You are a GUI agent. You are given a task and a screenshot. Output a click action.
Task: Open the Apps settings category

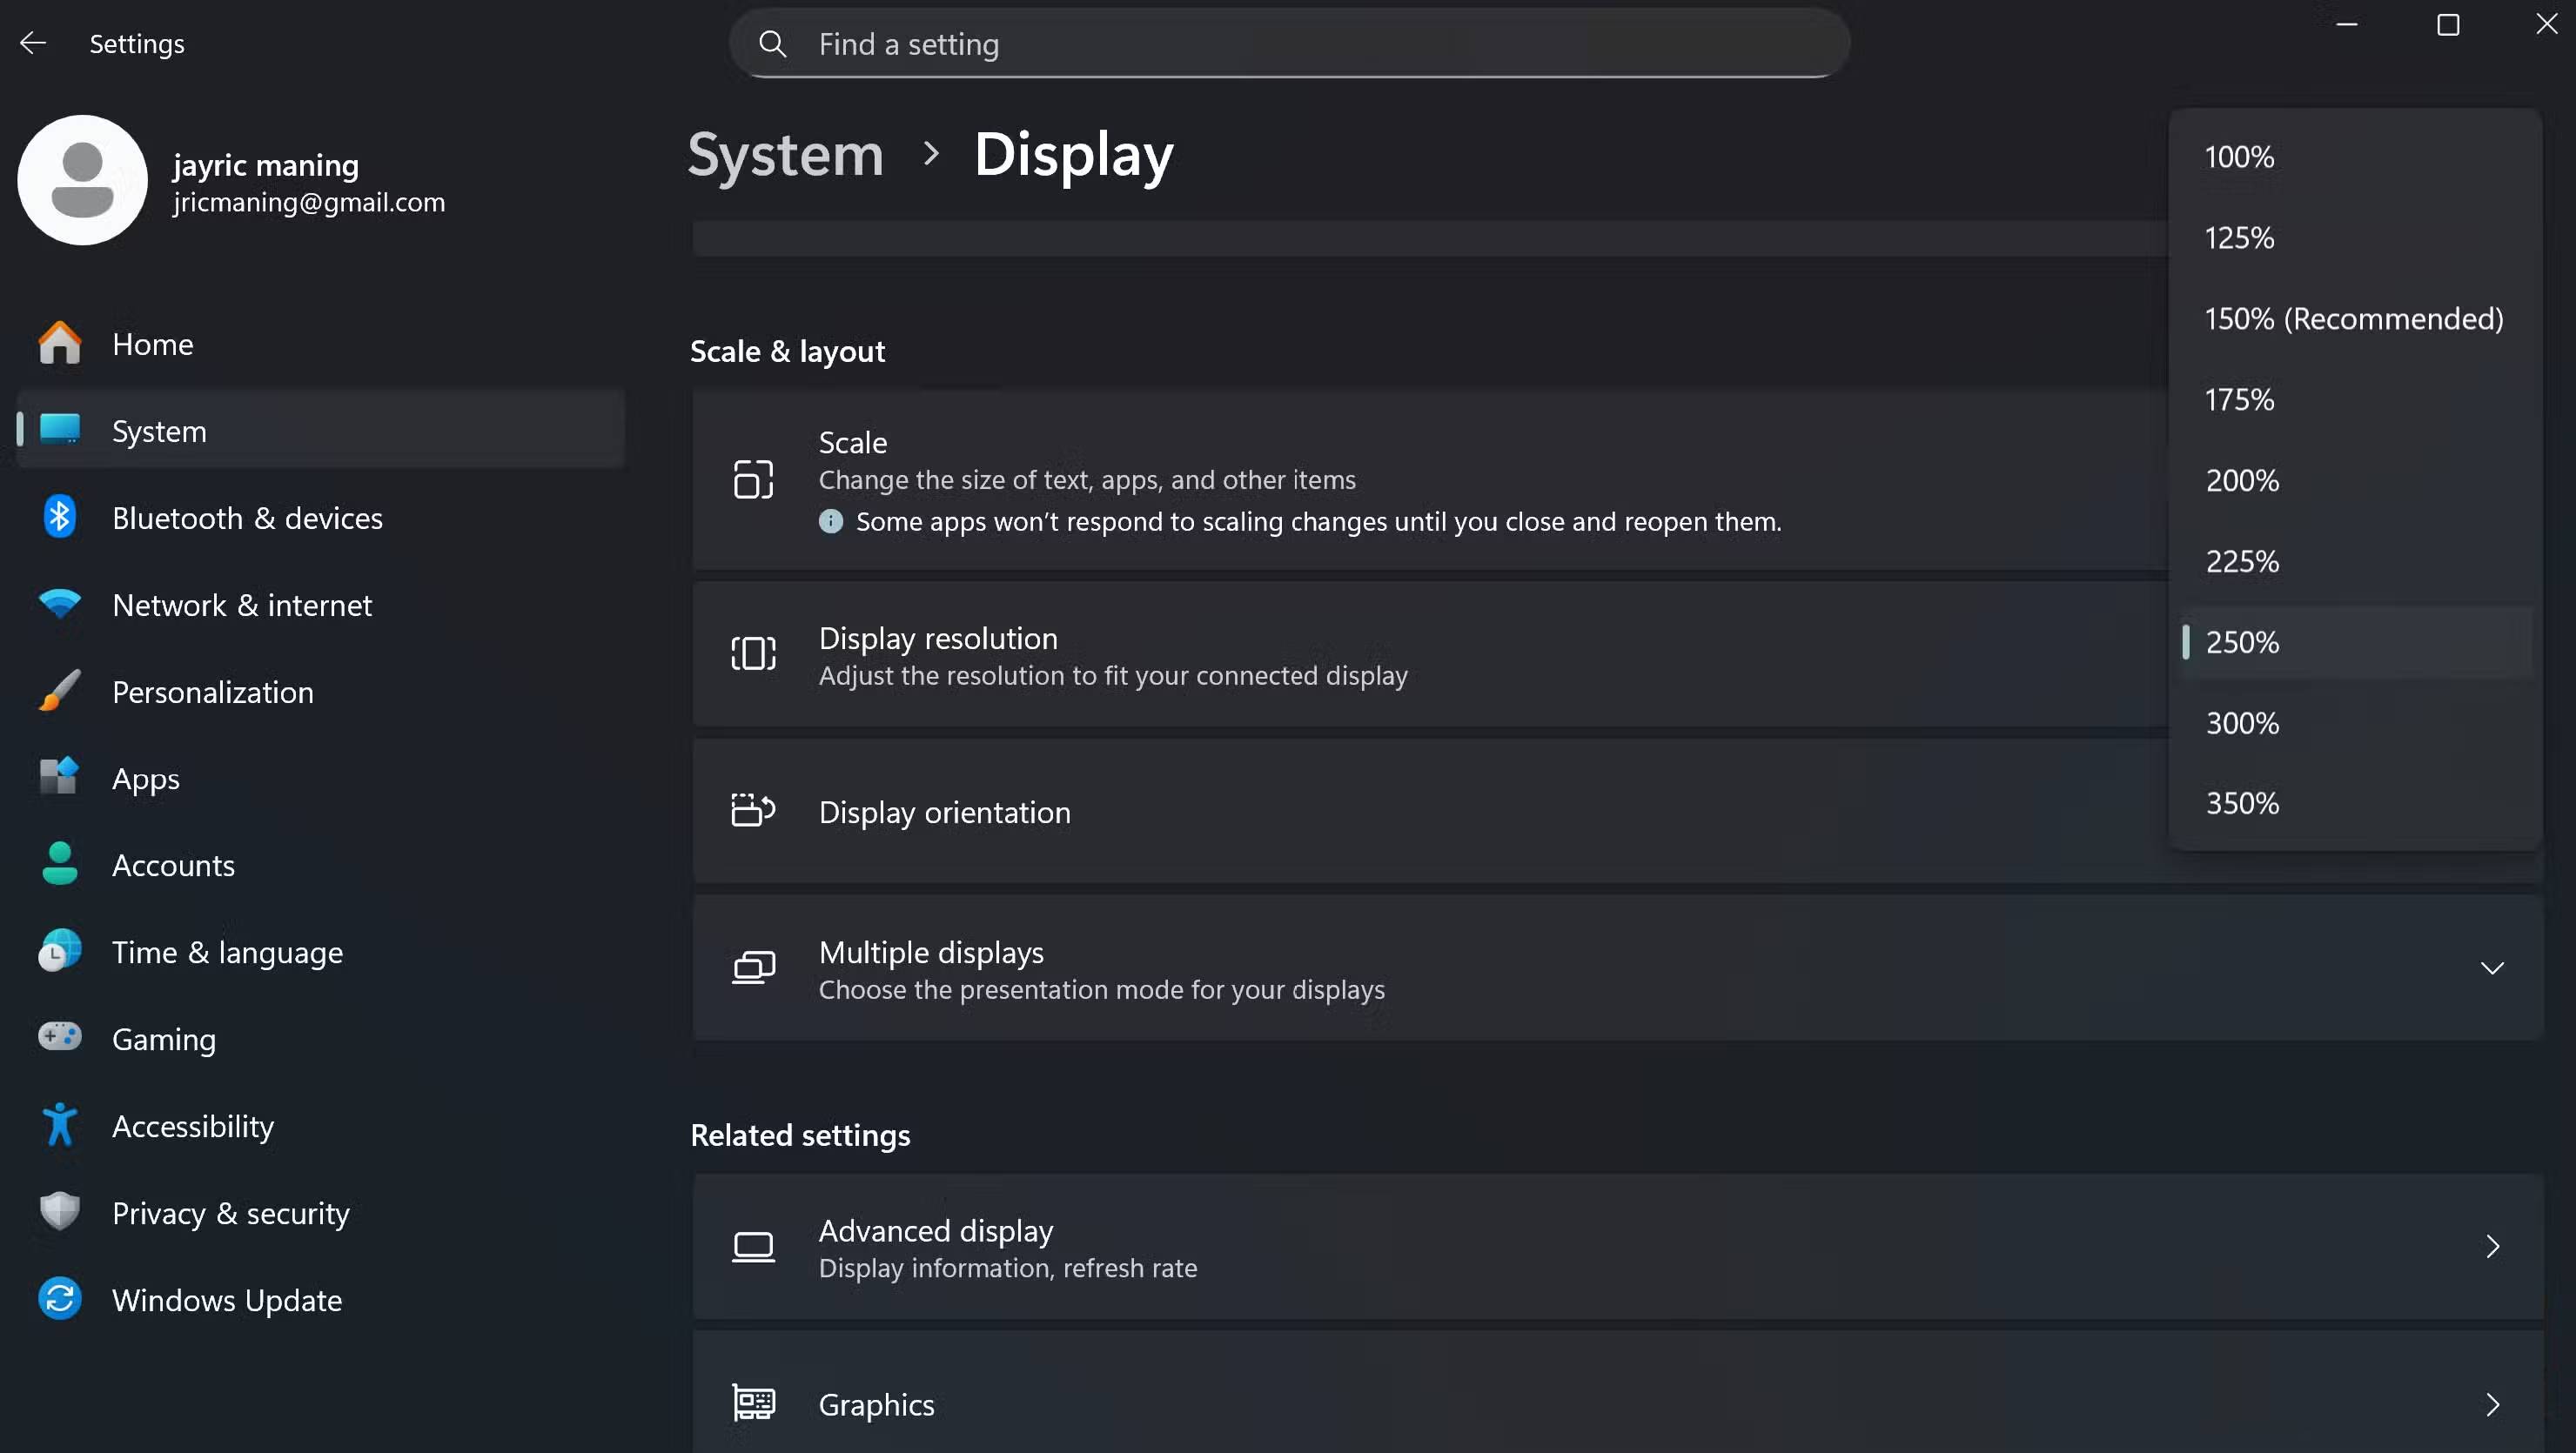point(145,779)
